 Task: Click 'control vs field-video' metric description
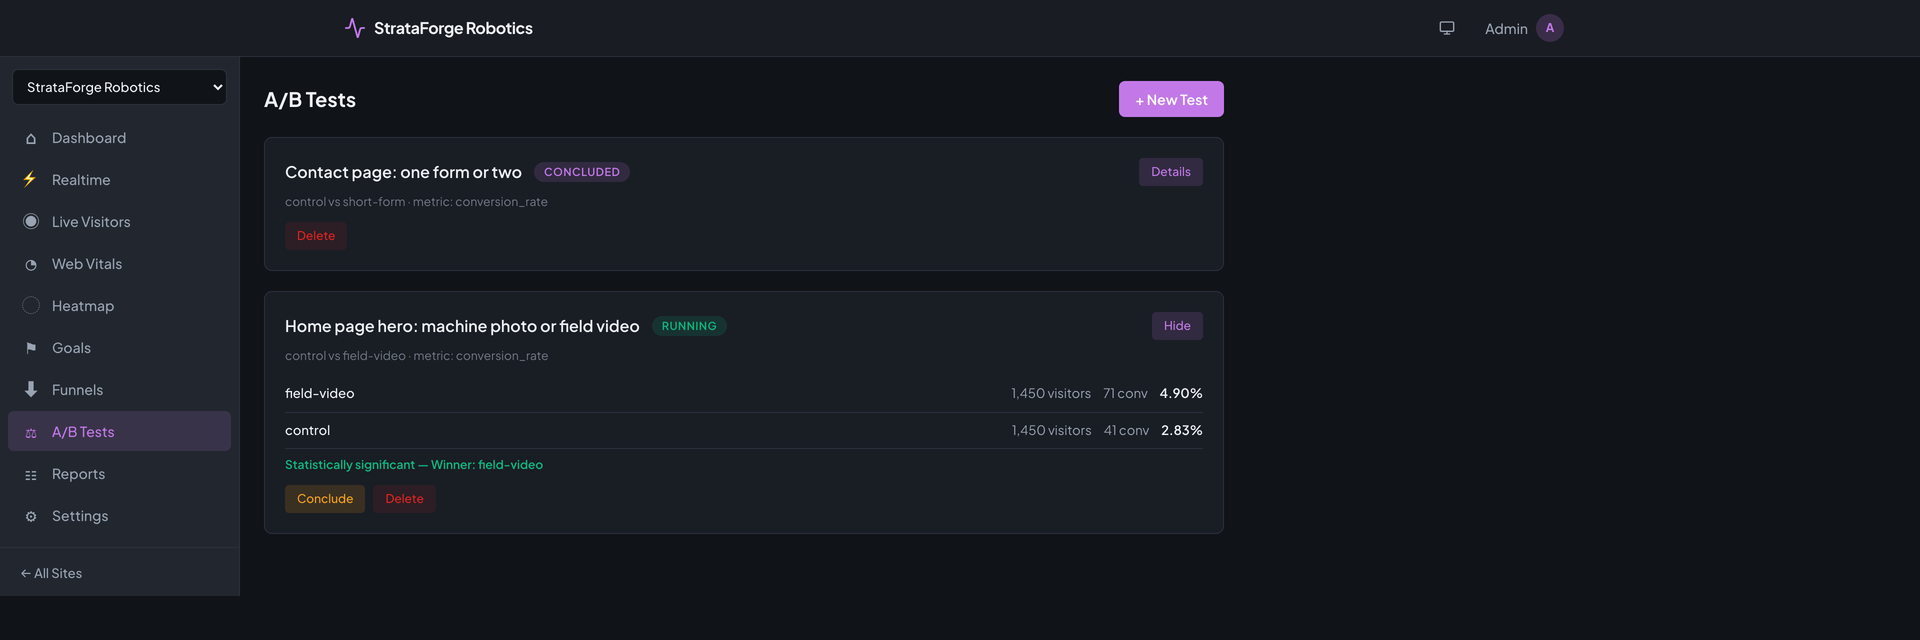pyautogui.click(x=416, y=356)
